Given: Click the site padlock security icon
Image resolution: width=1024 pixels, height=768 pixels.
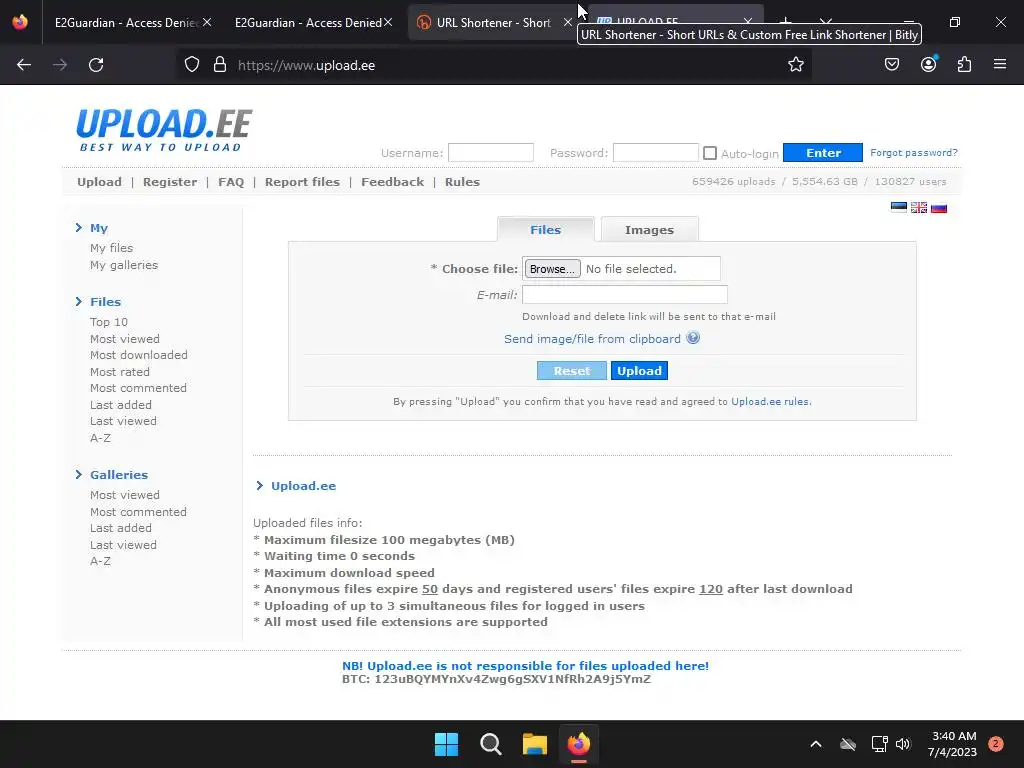Looking at the screenshot, I should tap(220, 65).
